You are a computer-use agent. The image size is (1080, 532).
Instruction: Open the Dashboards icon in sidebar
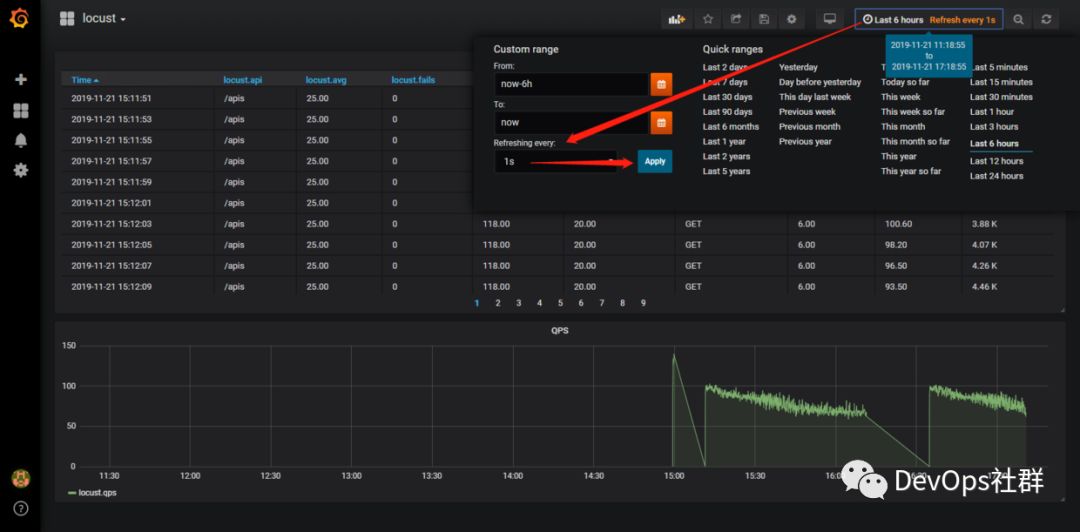tap(20, 110)
